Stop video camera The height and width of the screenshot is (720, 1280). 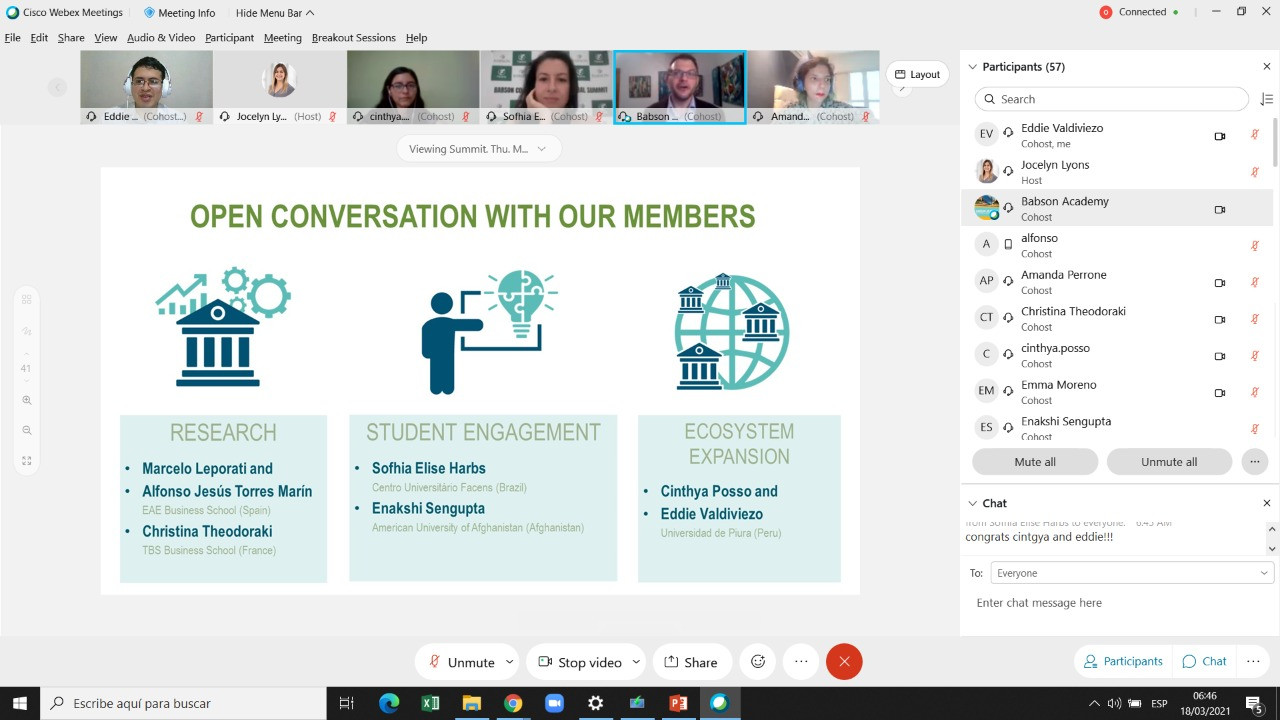point(580,662)
